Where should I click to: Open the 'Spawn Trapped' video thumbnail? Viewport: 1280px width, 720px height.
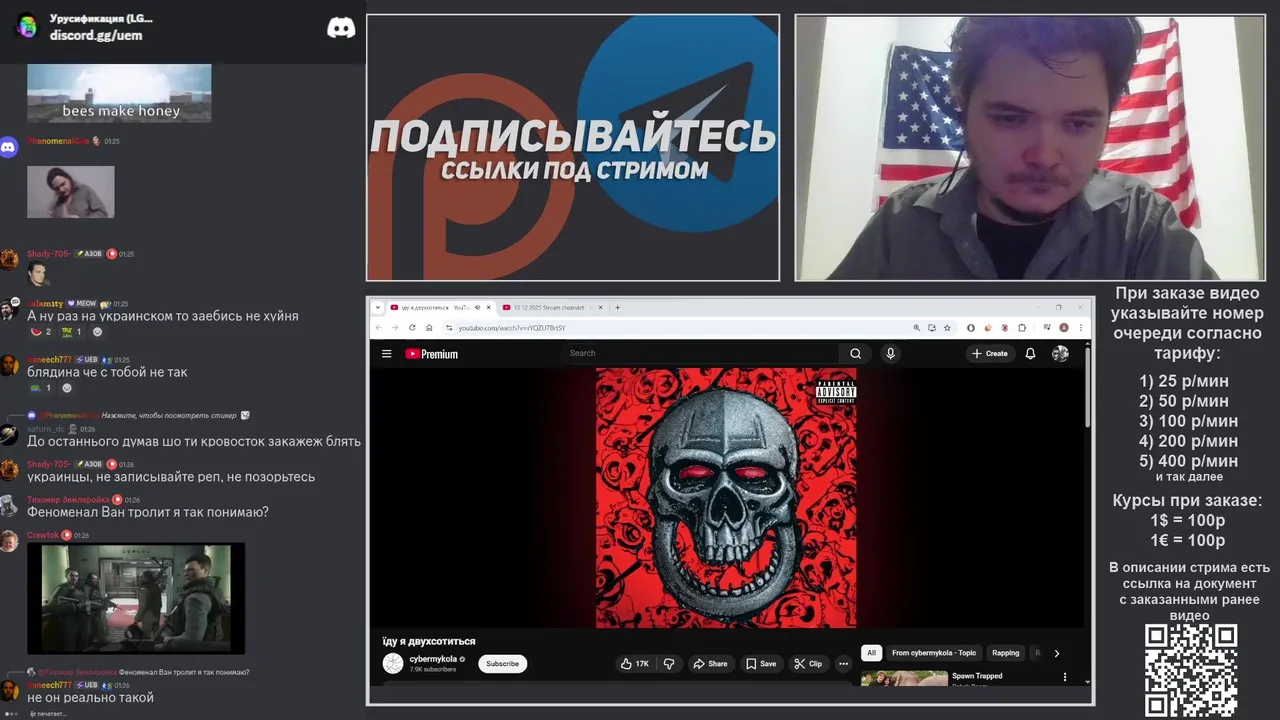[904, 678]
